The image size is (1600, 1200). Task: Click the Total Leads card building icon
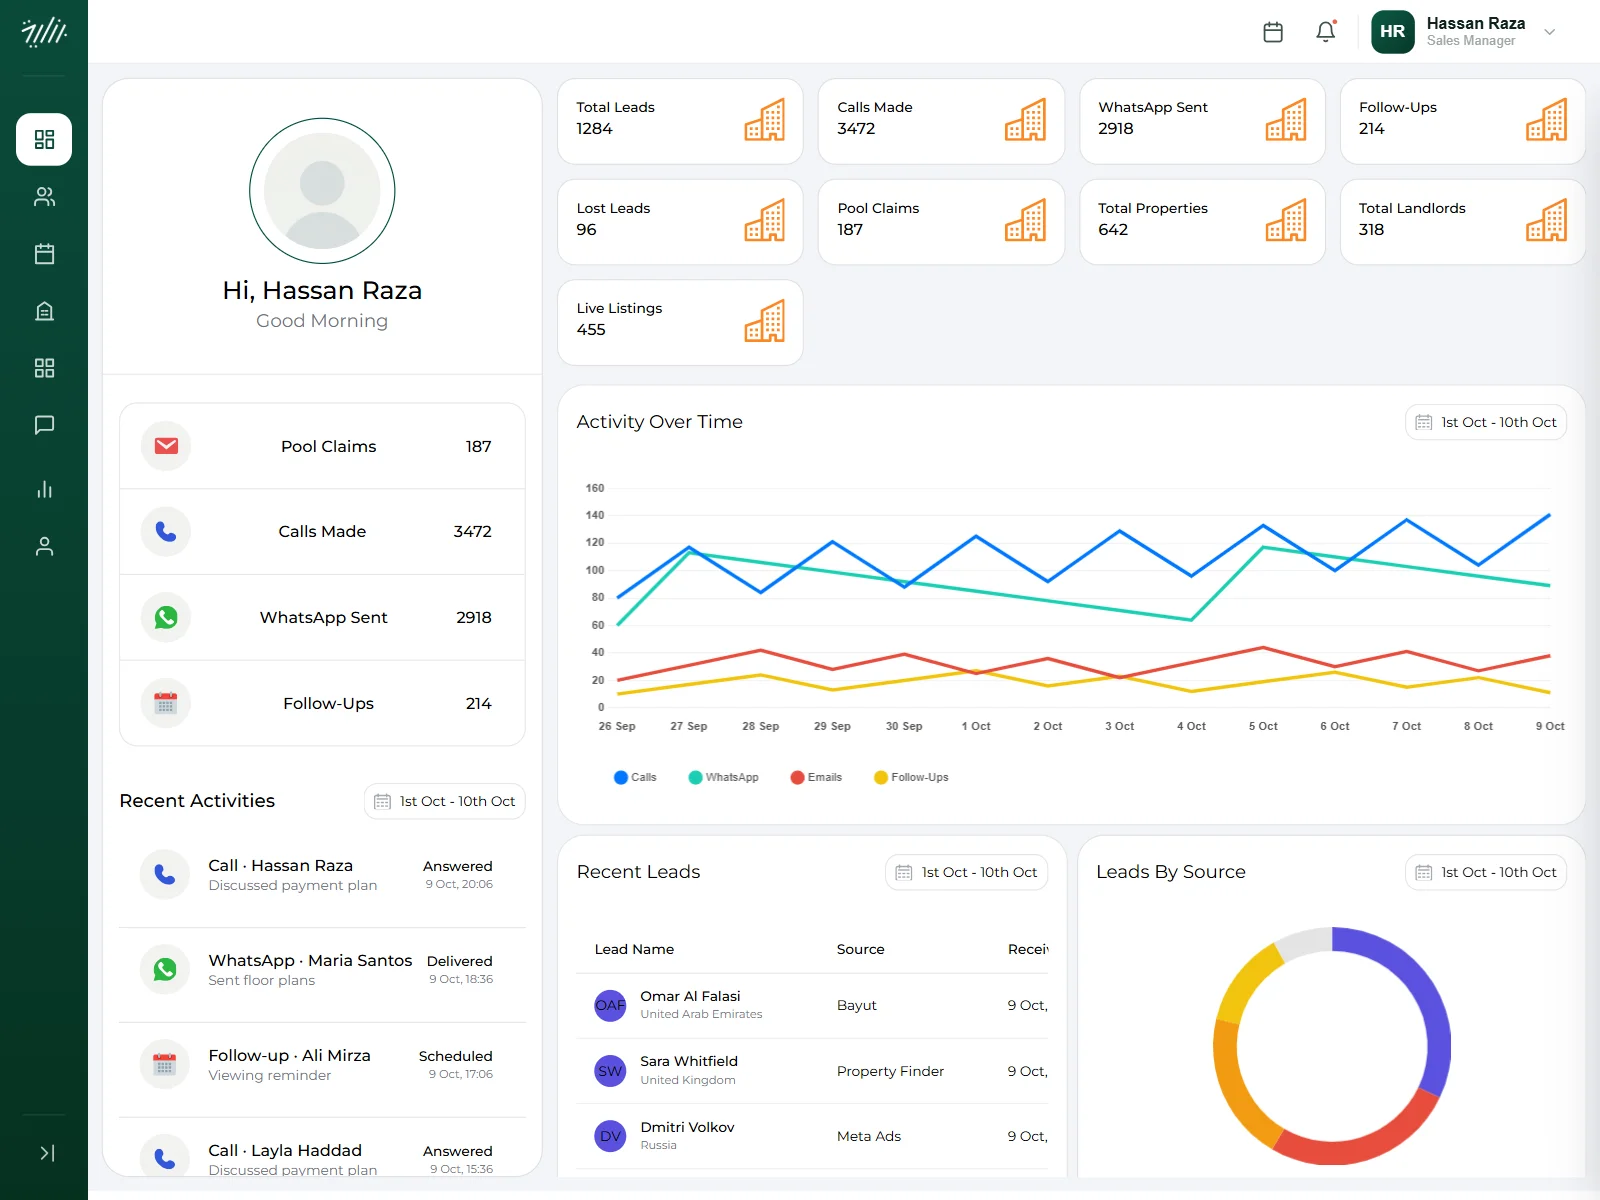pyautogui.click(x=765, y=120)
